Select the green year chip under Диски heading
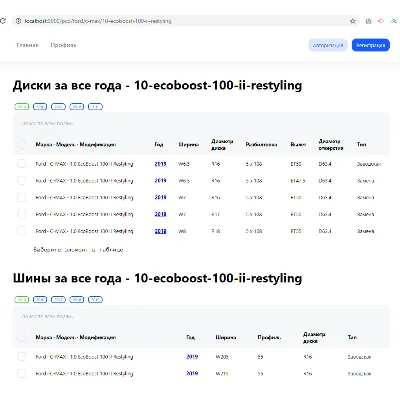 click(22, 107)
